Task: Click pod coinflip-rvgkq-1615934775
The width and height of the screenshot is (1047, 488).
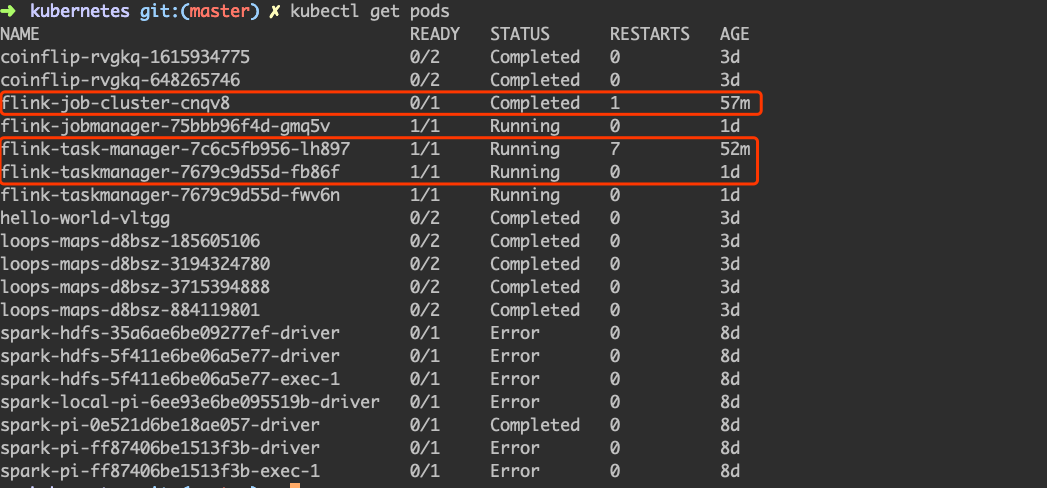Action: point(125,57)
